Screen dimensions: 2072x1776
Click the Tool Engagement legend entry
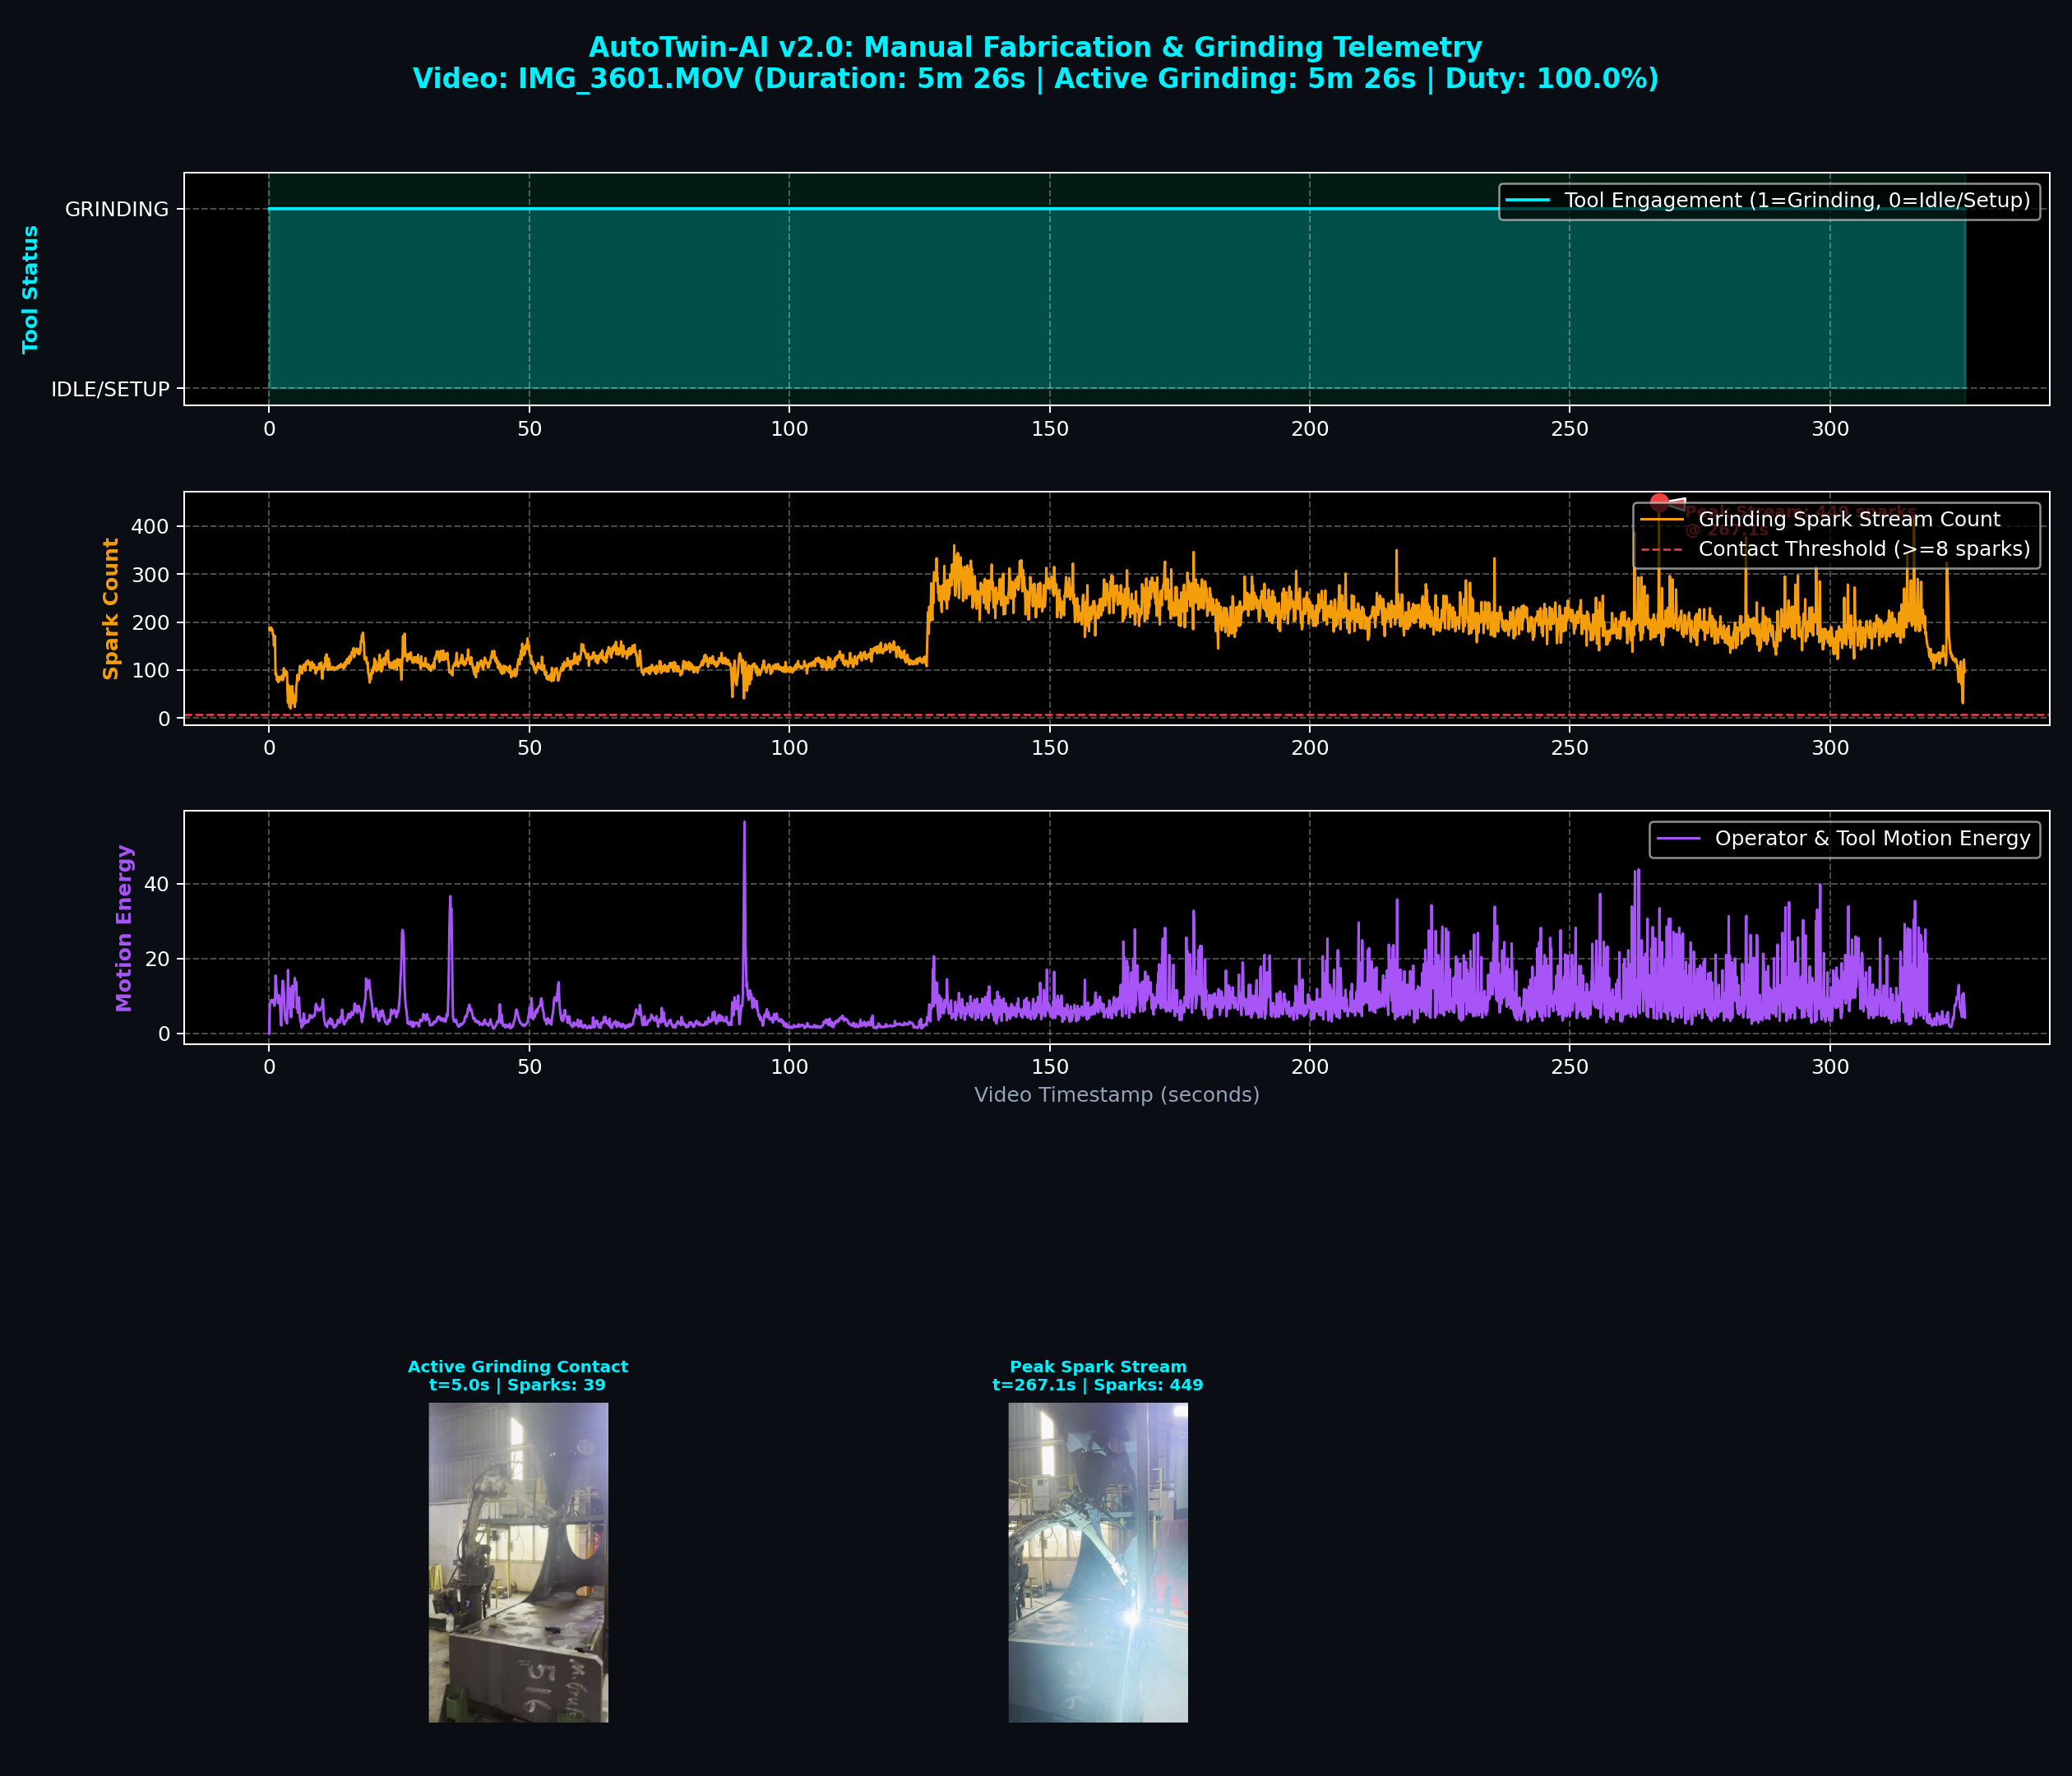click(1769, 201)
